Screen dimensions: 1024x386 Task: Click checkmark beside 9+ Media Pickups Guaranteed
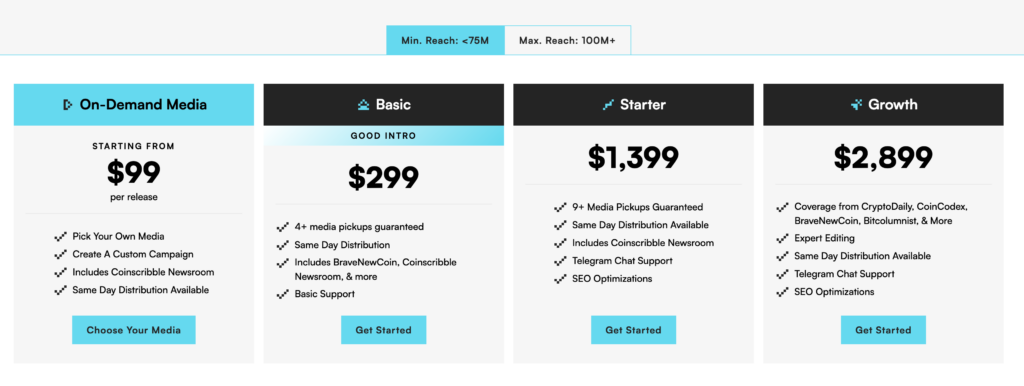(560, 208)
